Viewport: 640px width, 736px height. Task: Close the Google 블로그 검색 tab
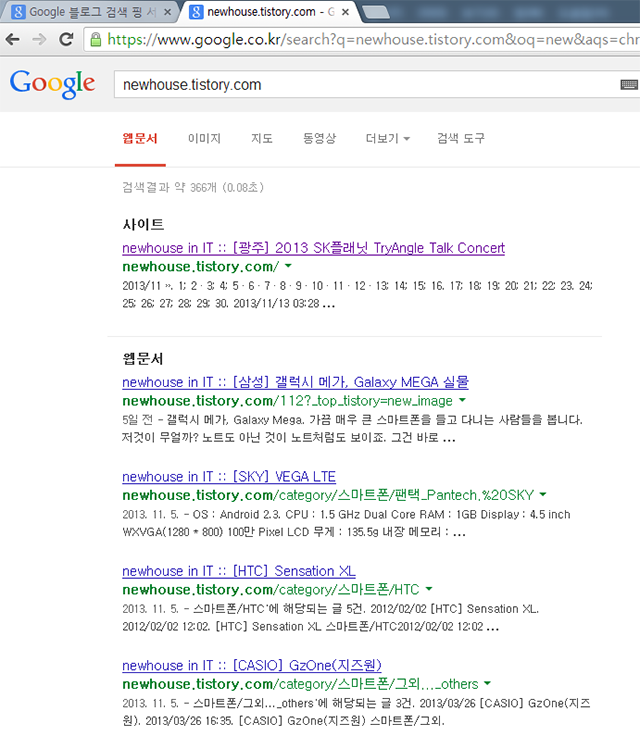[167, 12]
